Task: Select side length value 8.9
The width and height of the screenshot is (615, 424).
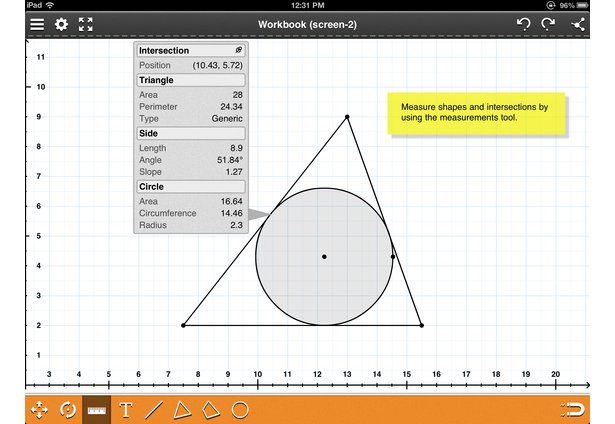Action: (236, 148)
